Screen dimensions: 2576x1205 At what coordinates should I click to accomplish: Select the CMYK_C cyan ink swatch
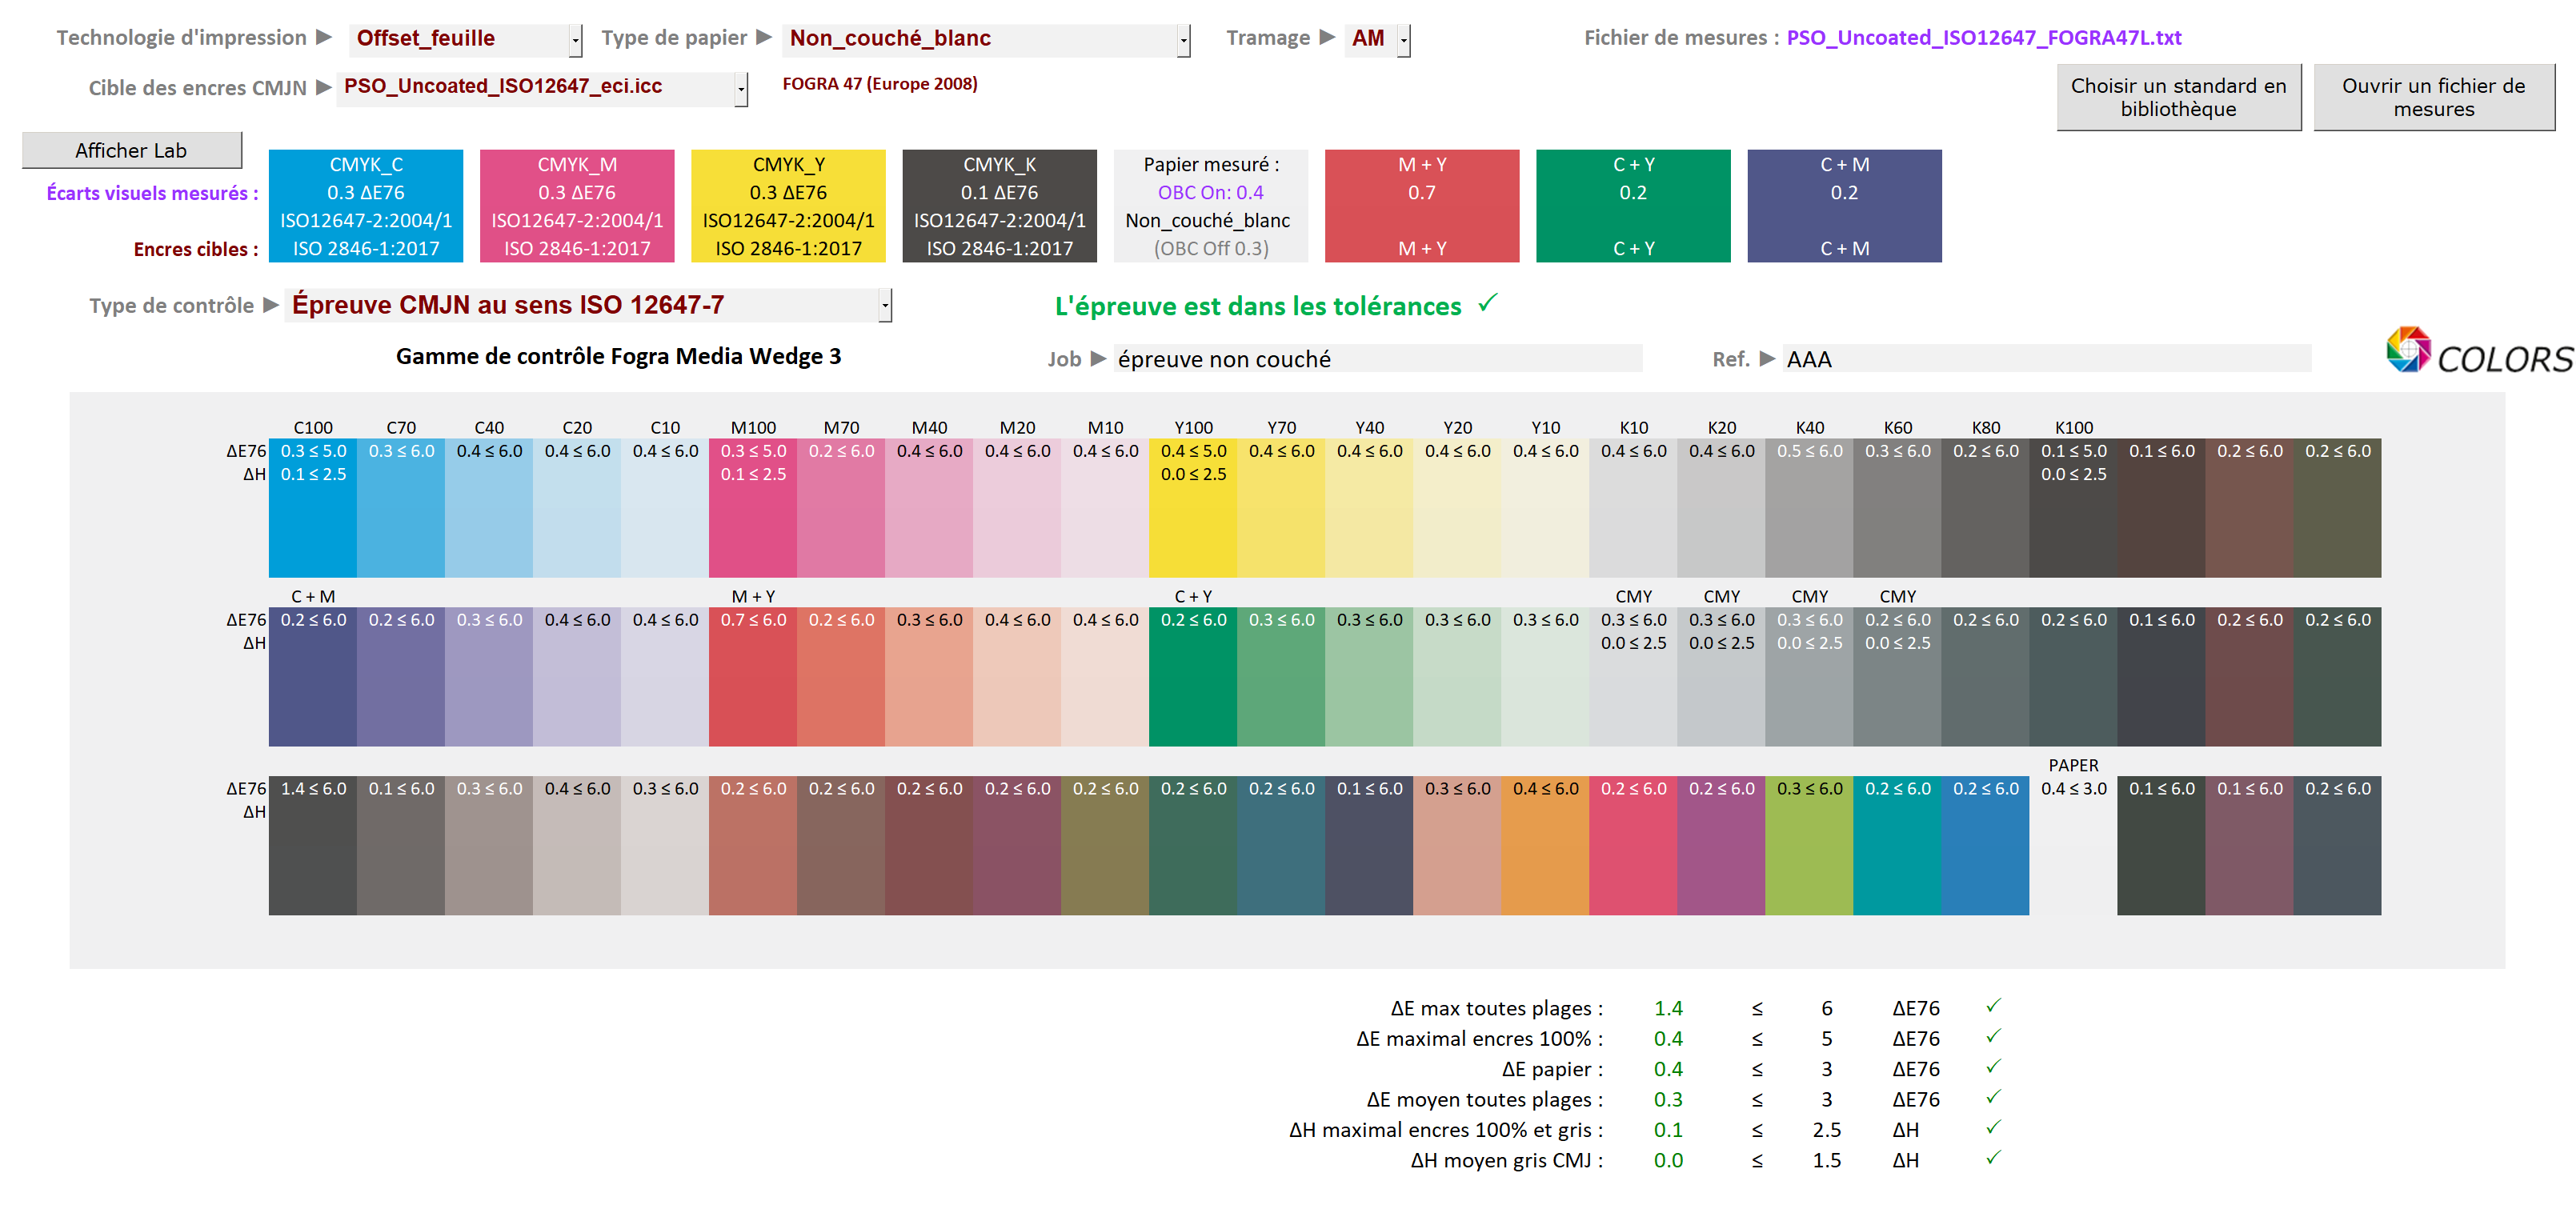[x=366, y=206]
